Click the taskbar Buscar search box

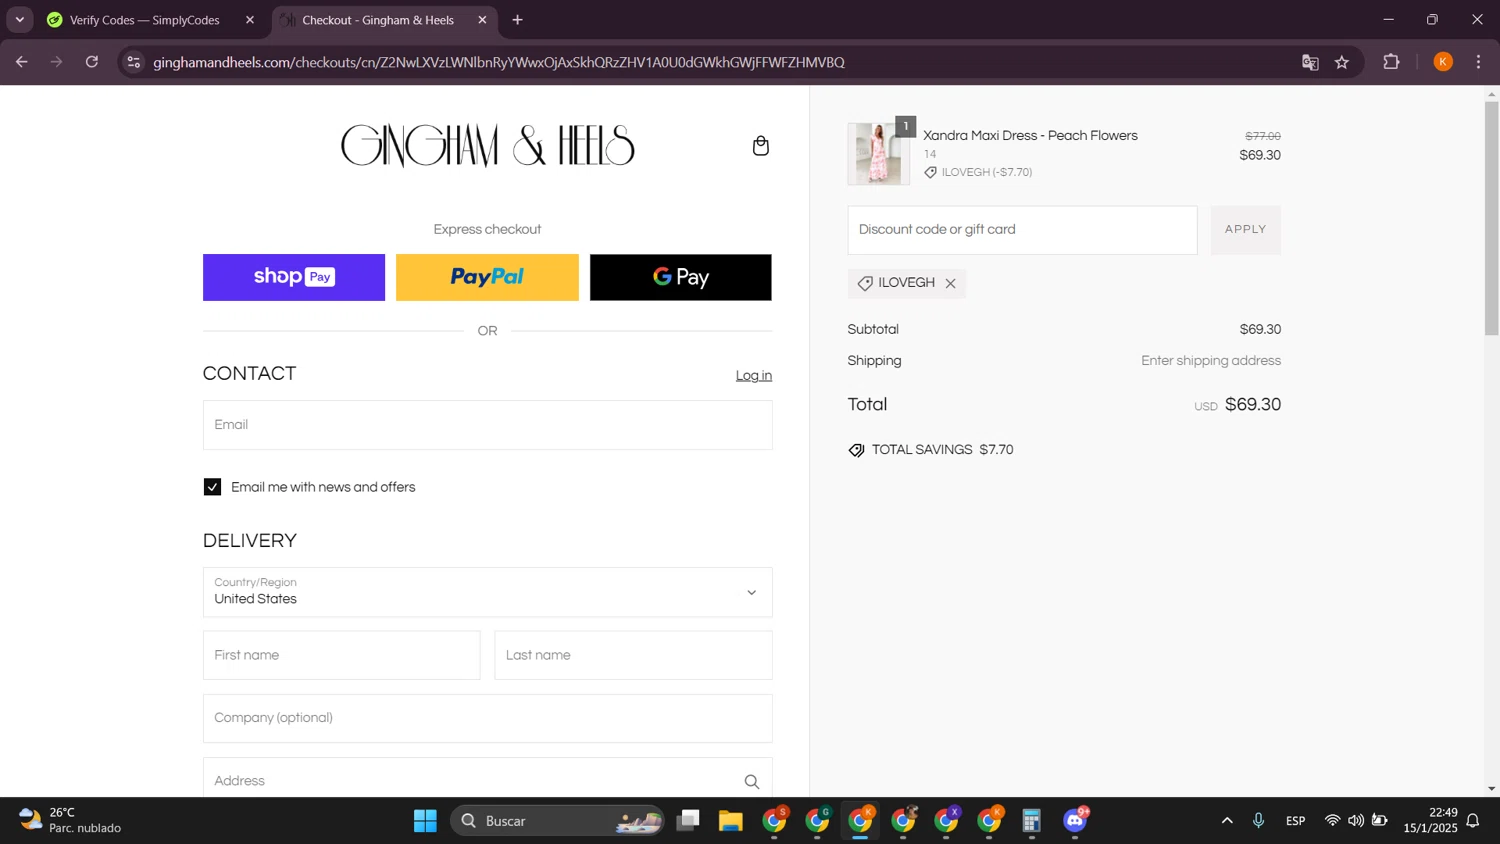pos(557,821)
